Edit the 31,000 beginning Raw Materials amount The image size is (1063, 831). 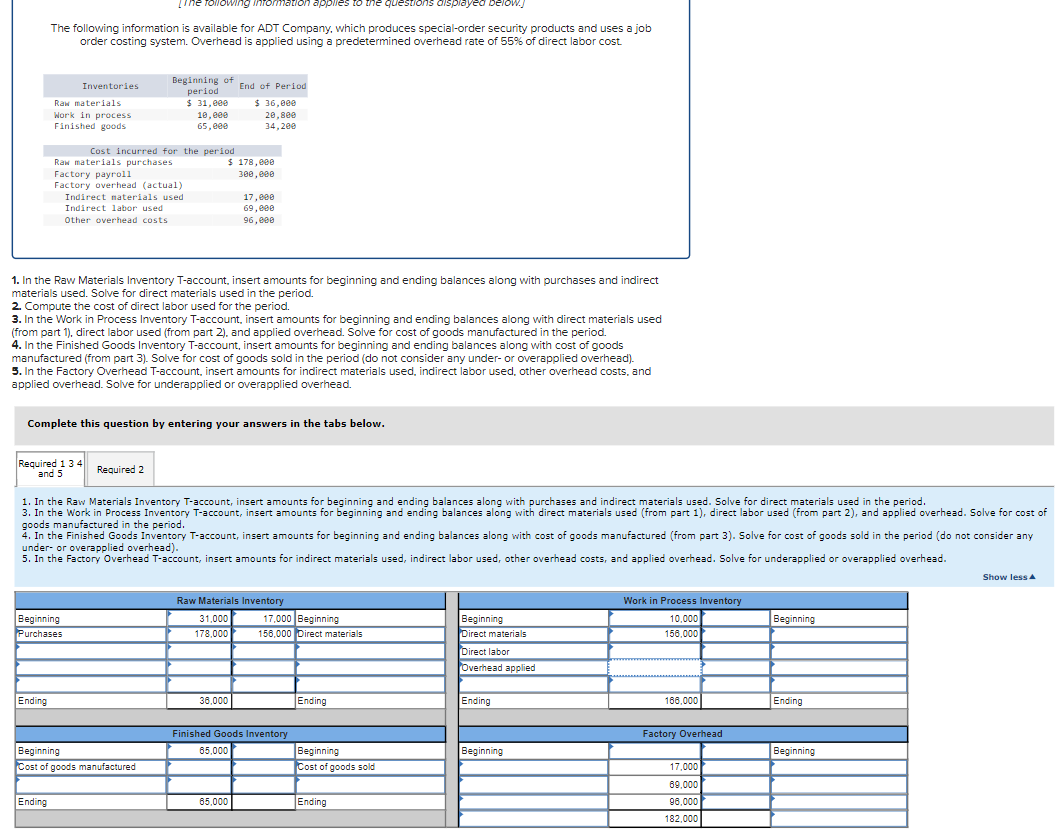pos(199,619)
